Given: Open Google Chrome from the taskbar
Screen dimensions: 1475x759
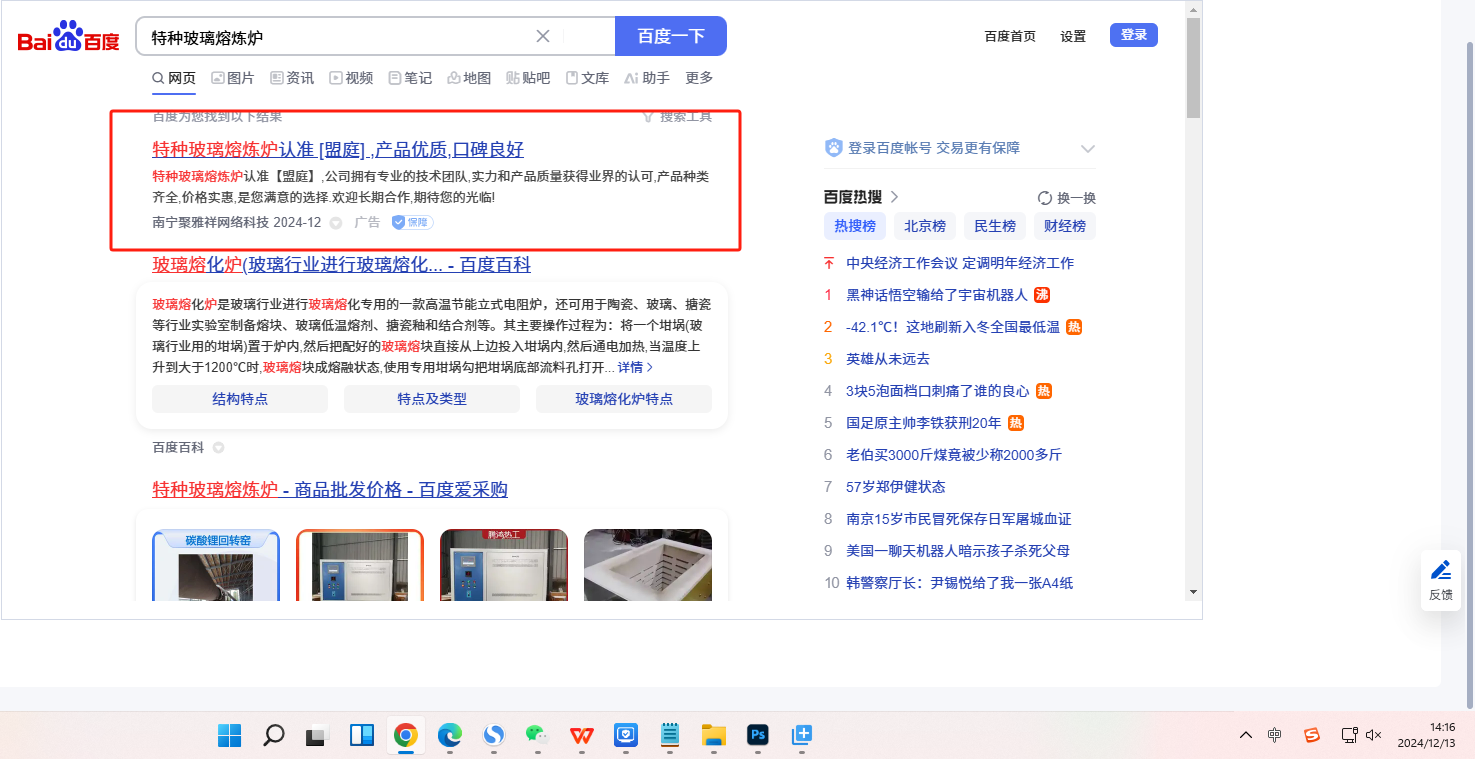Looking at the screenshot, I should coord(405,736).
